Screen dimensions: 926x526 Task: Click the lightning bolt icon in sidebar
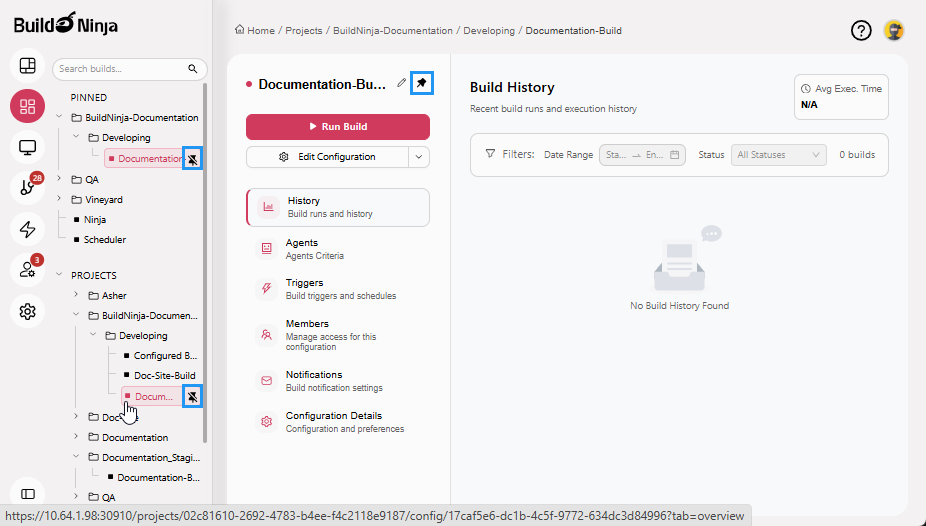pyautogui.click(x=28, y=229)
